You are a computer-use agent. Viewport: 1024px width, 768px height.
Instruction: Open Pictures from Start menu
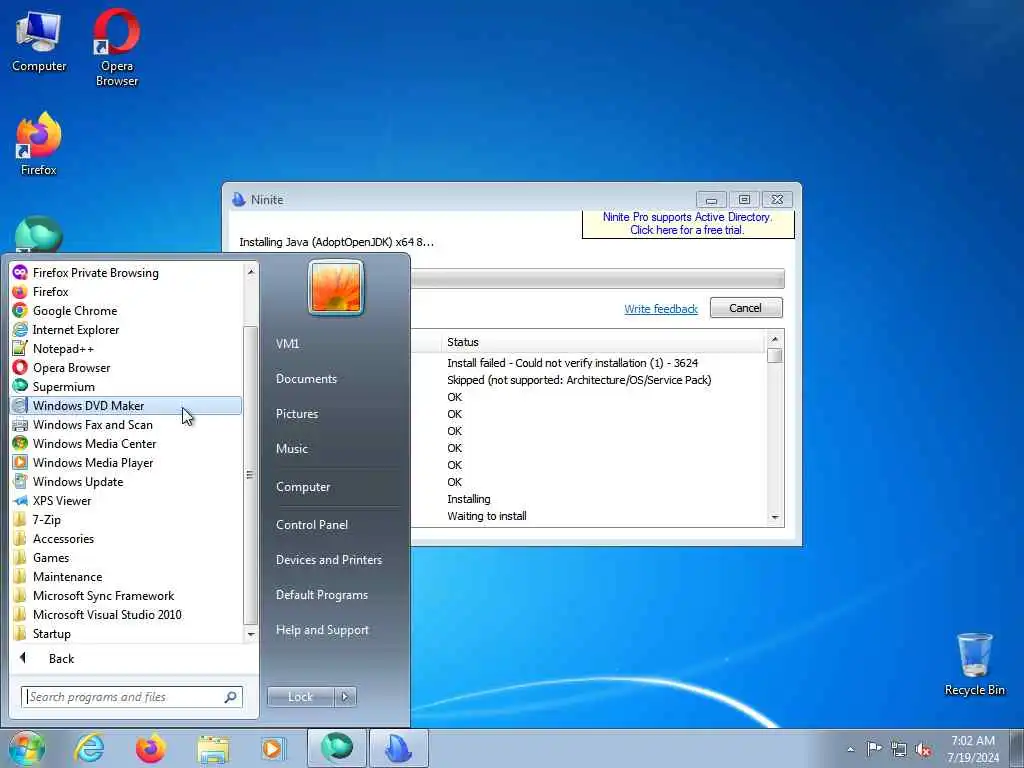click(x=297, y=414)
